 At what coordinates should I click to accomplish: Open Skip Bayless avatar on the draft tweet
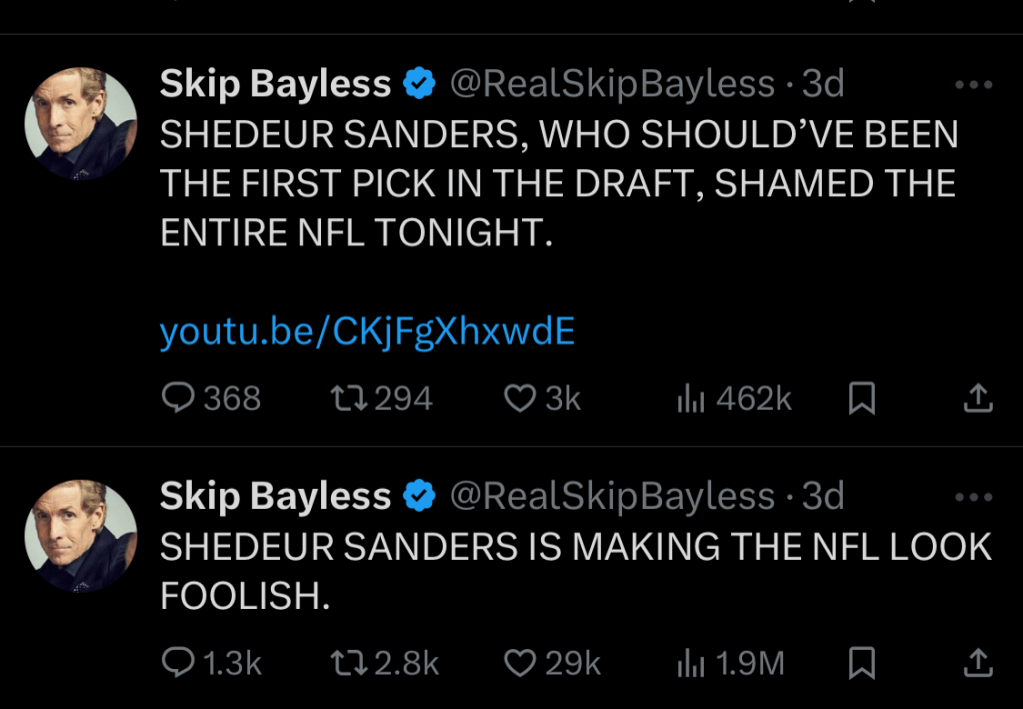point(80,123)
